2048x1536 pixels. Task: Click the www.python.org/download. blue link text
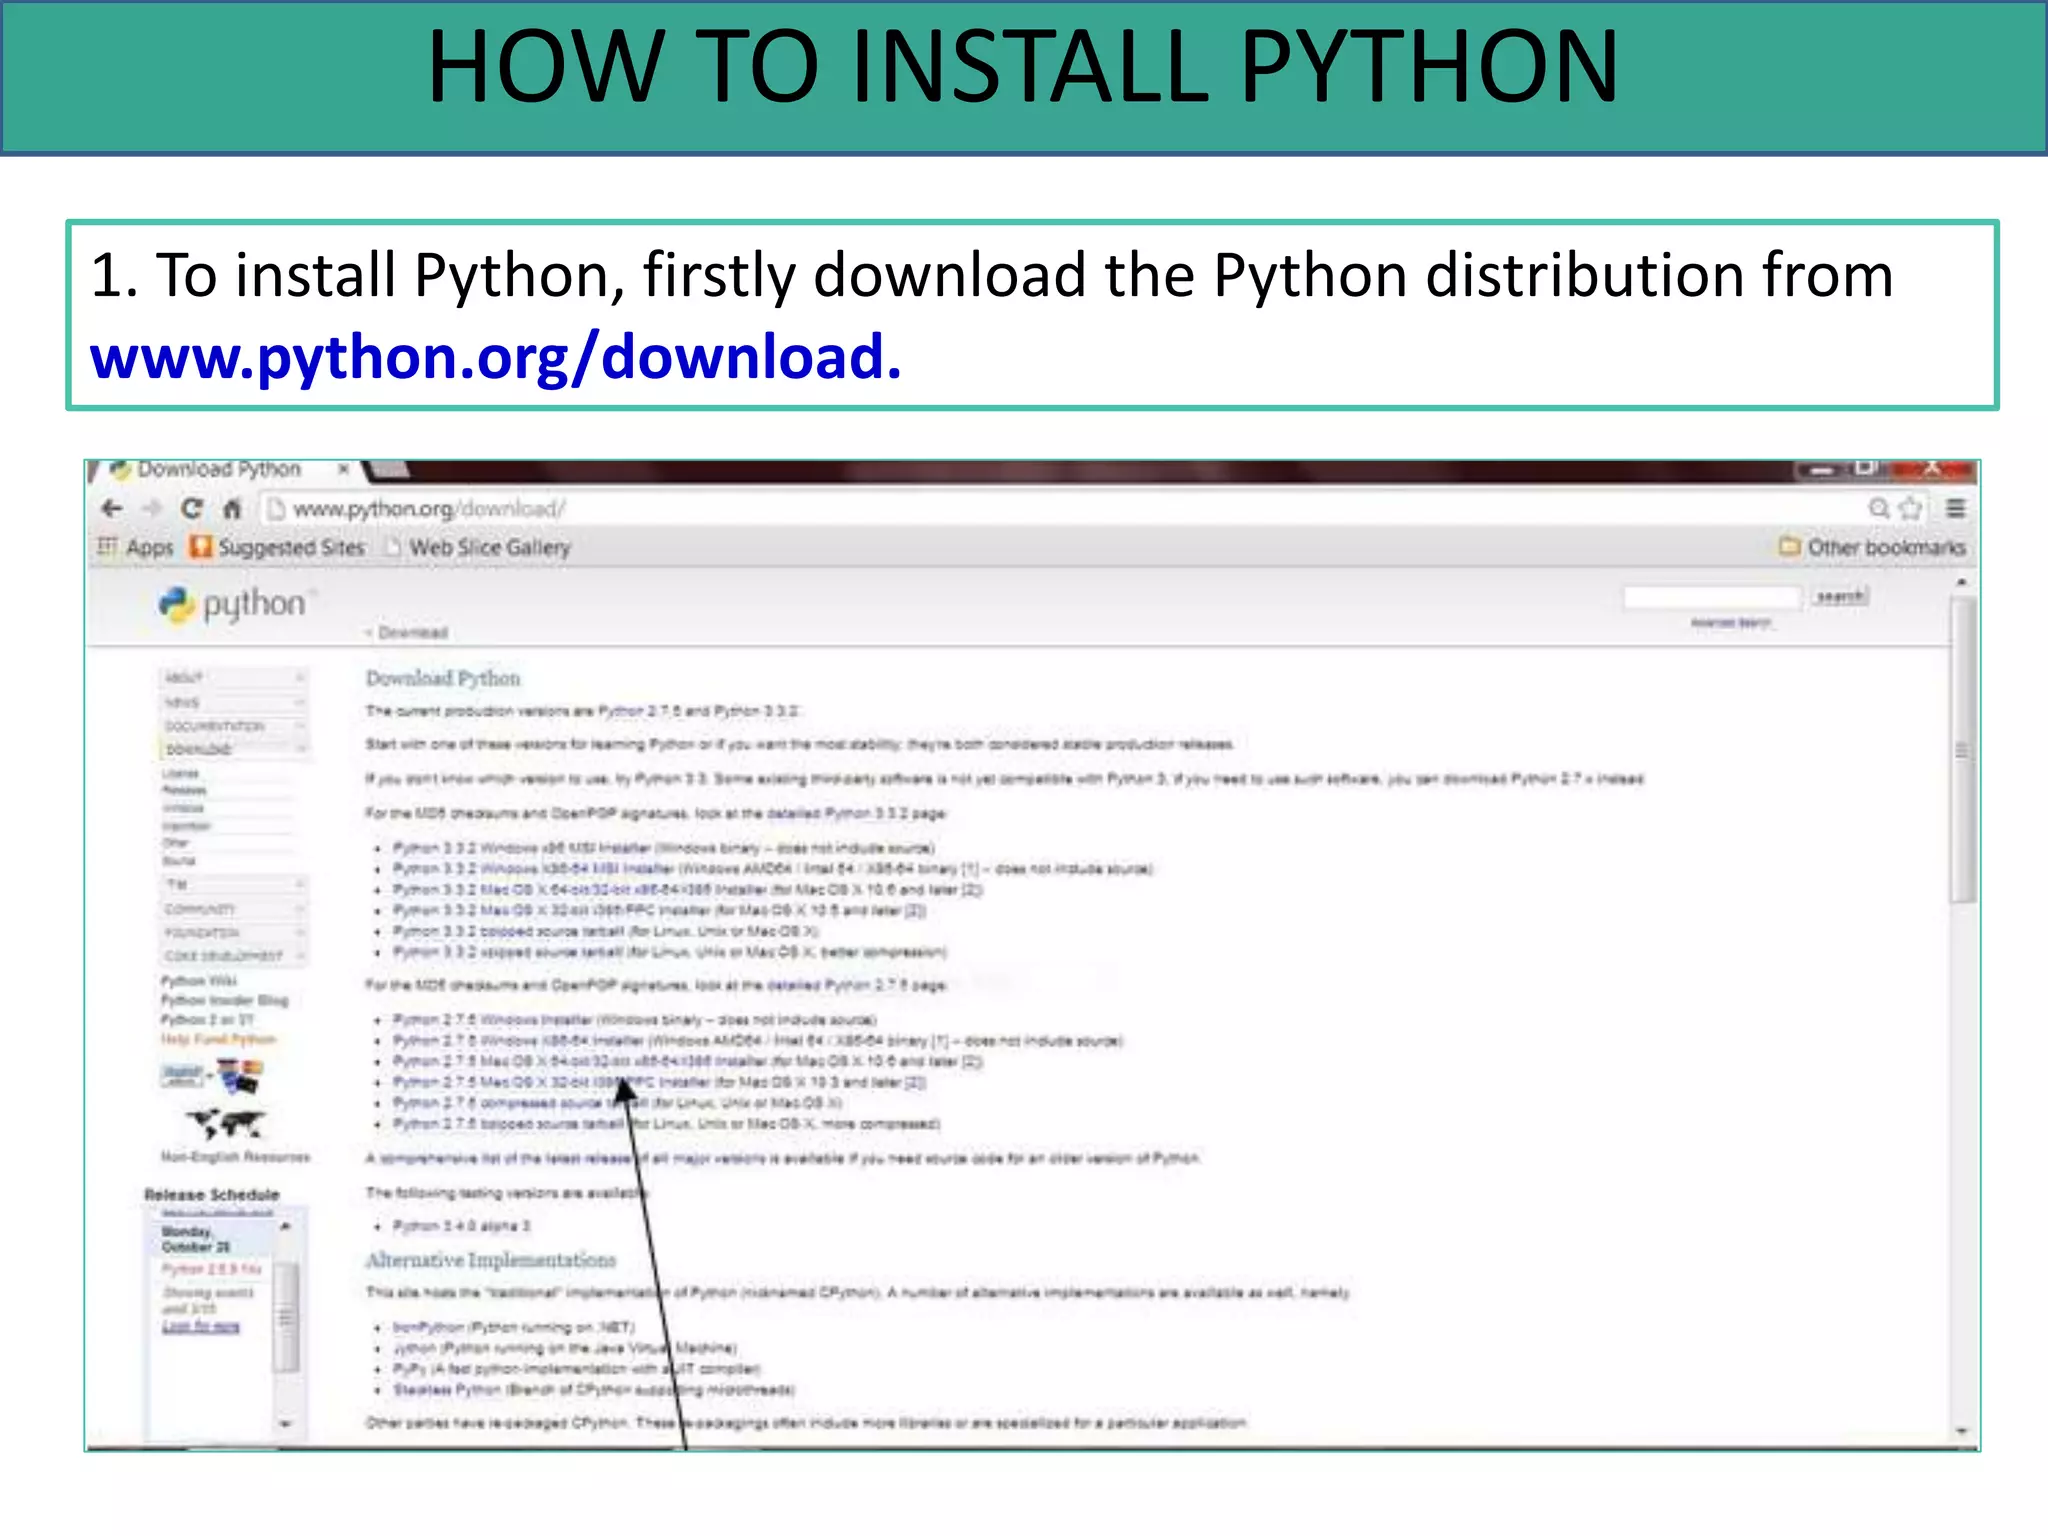point(495,357)
